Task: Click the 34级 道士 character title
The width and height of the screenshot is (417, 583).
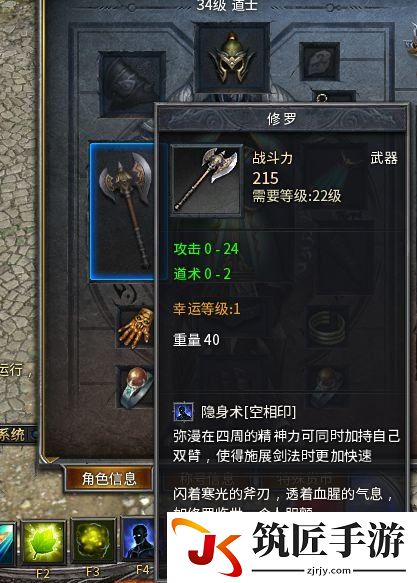Action: point(227,5)
